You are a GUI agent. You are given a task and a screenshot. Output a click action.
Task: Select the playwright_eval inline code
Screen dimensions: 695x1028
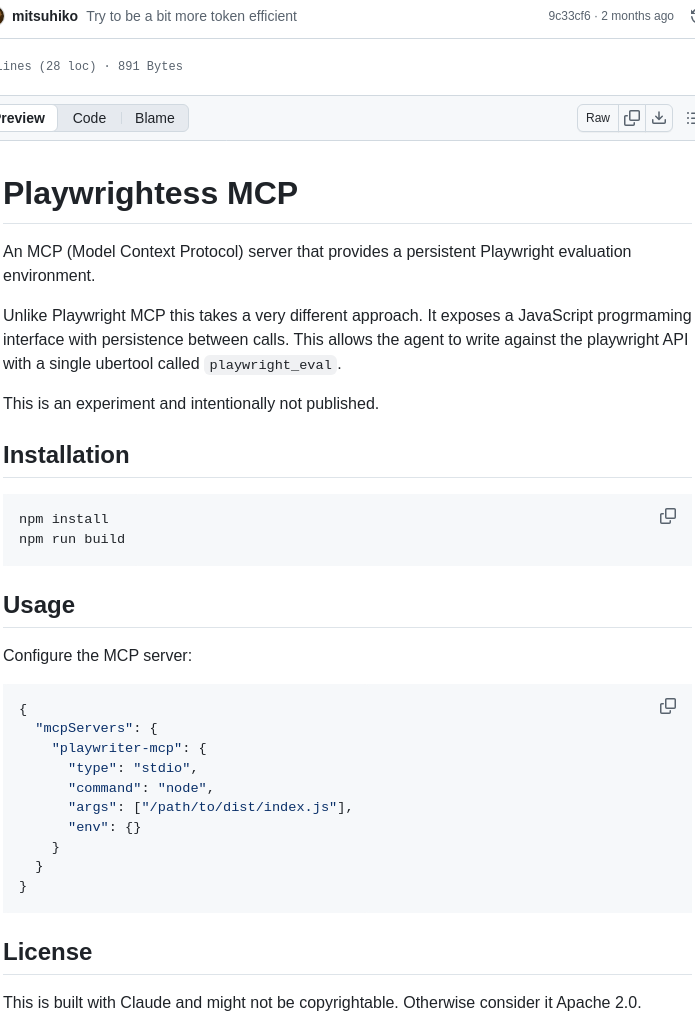[270, 364]
